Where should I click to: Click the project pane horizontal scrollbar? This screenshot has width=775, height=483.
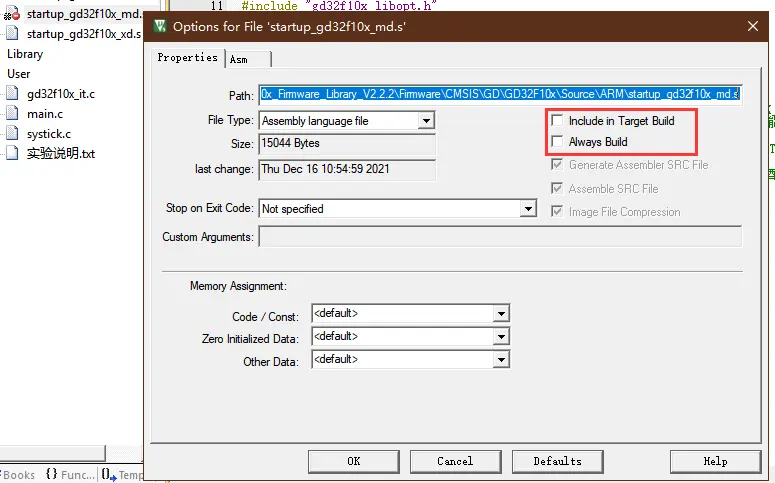tap(52, 452)
